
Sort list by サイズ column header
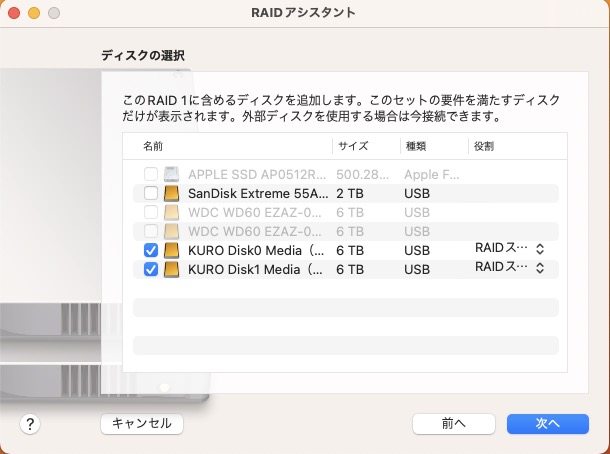tap(353, 146)
